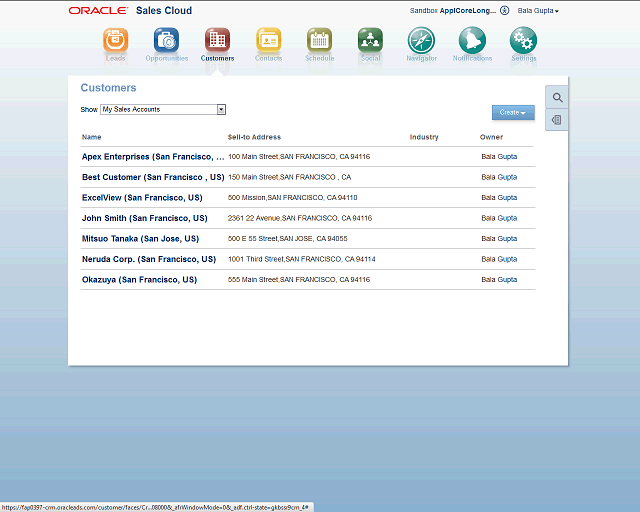This screenshot has width=640, height=512.
Task: Click address 150 Main Street, San Francisco
Action: coord(289,177)
